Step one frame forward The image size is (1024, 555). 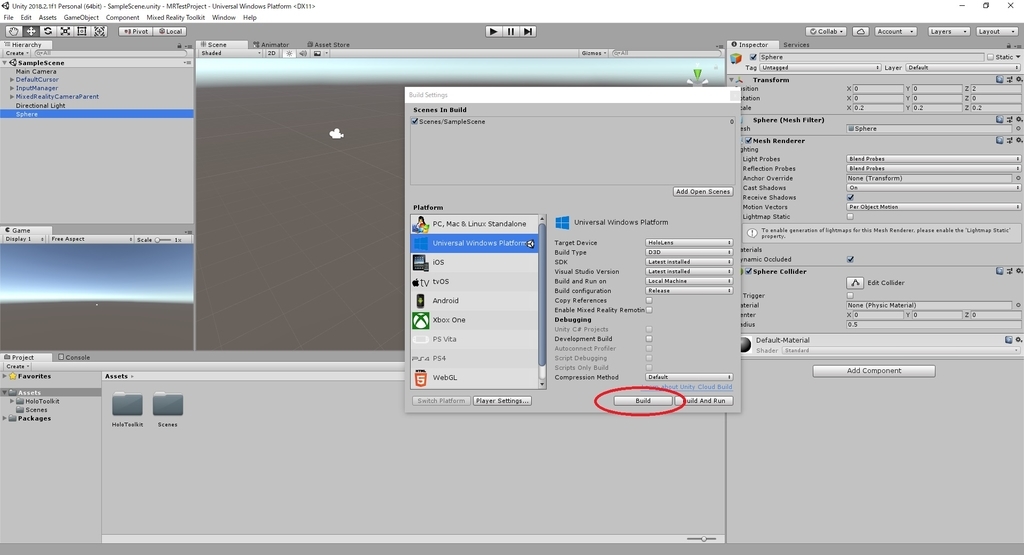528,31
